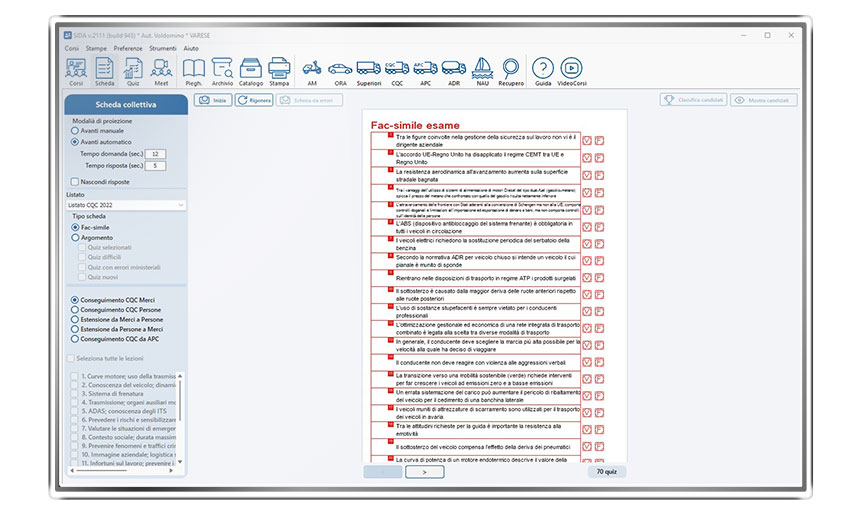
Task: Select the CQC truck icon
Action: coord(397,70)
